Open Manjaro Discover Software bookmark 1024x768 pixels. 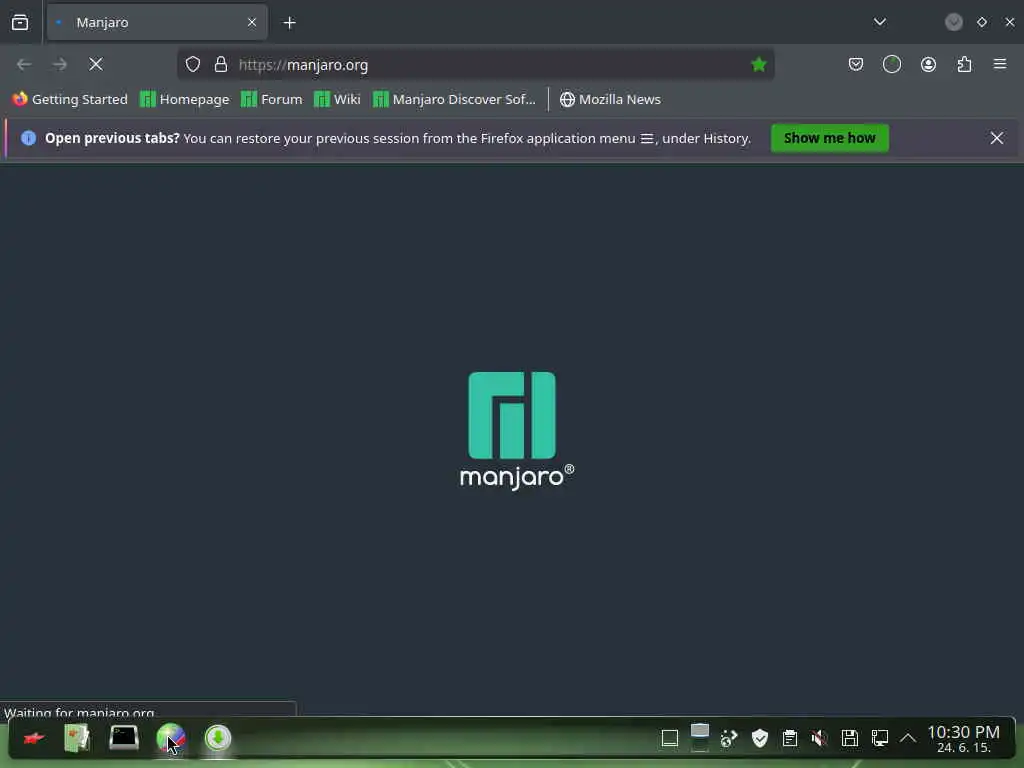pos(454,99)
